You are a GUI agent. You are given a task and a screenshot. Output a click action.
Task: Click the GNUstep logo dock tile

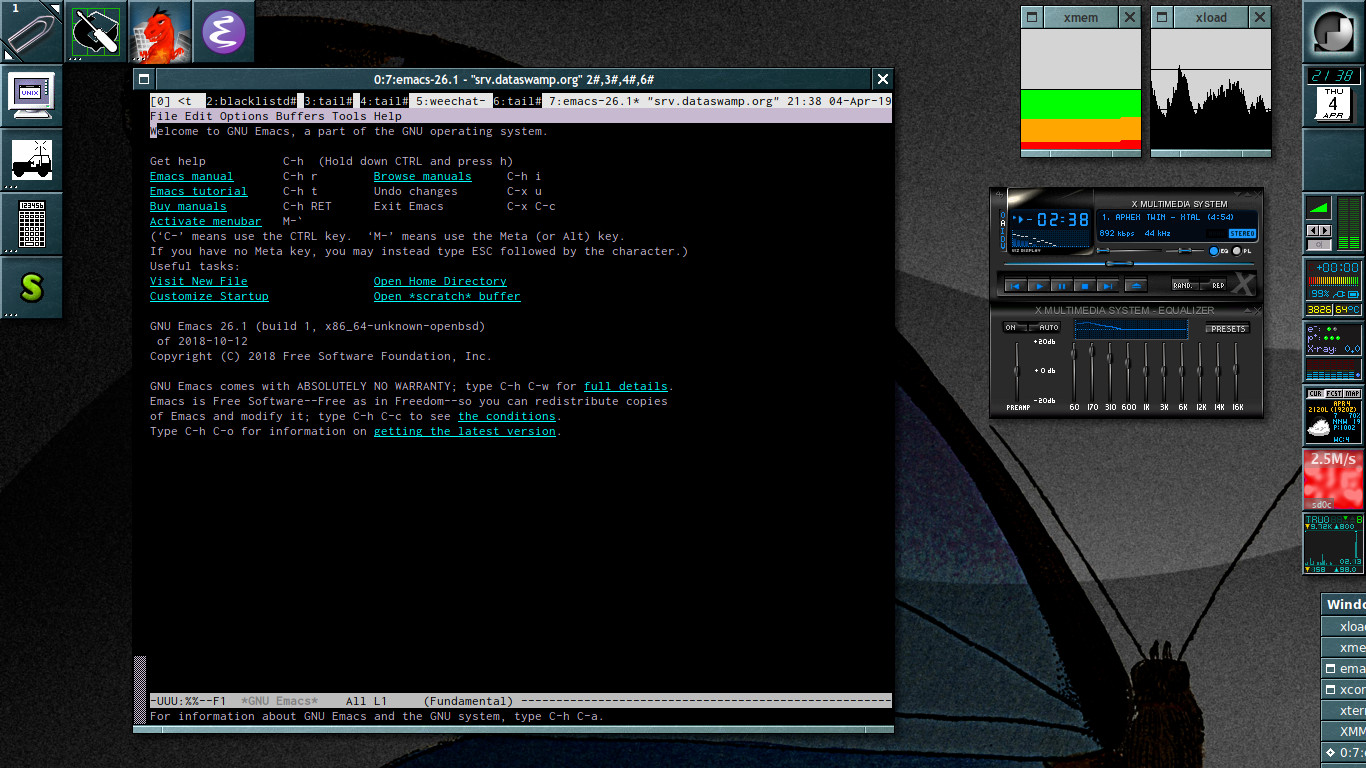click(x=1334, y=31)
